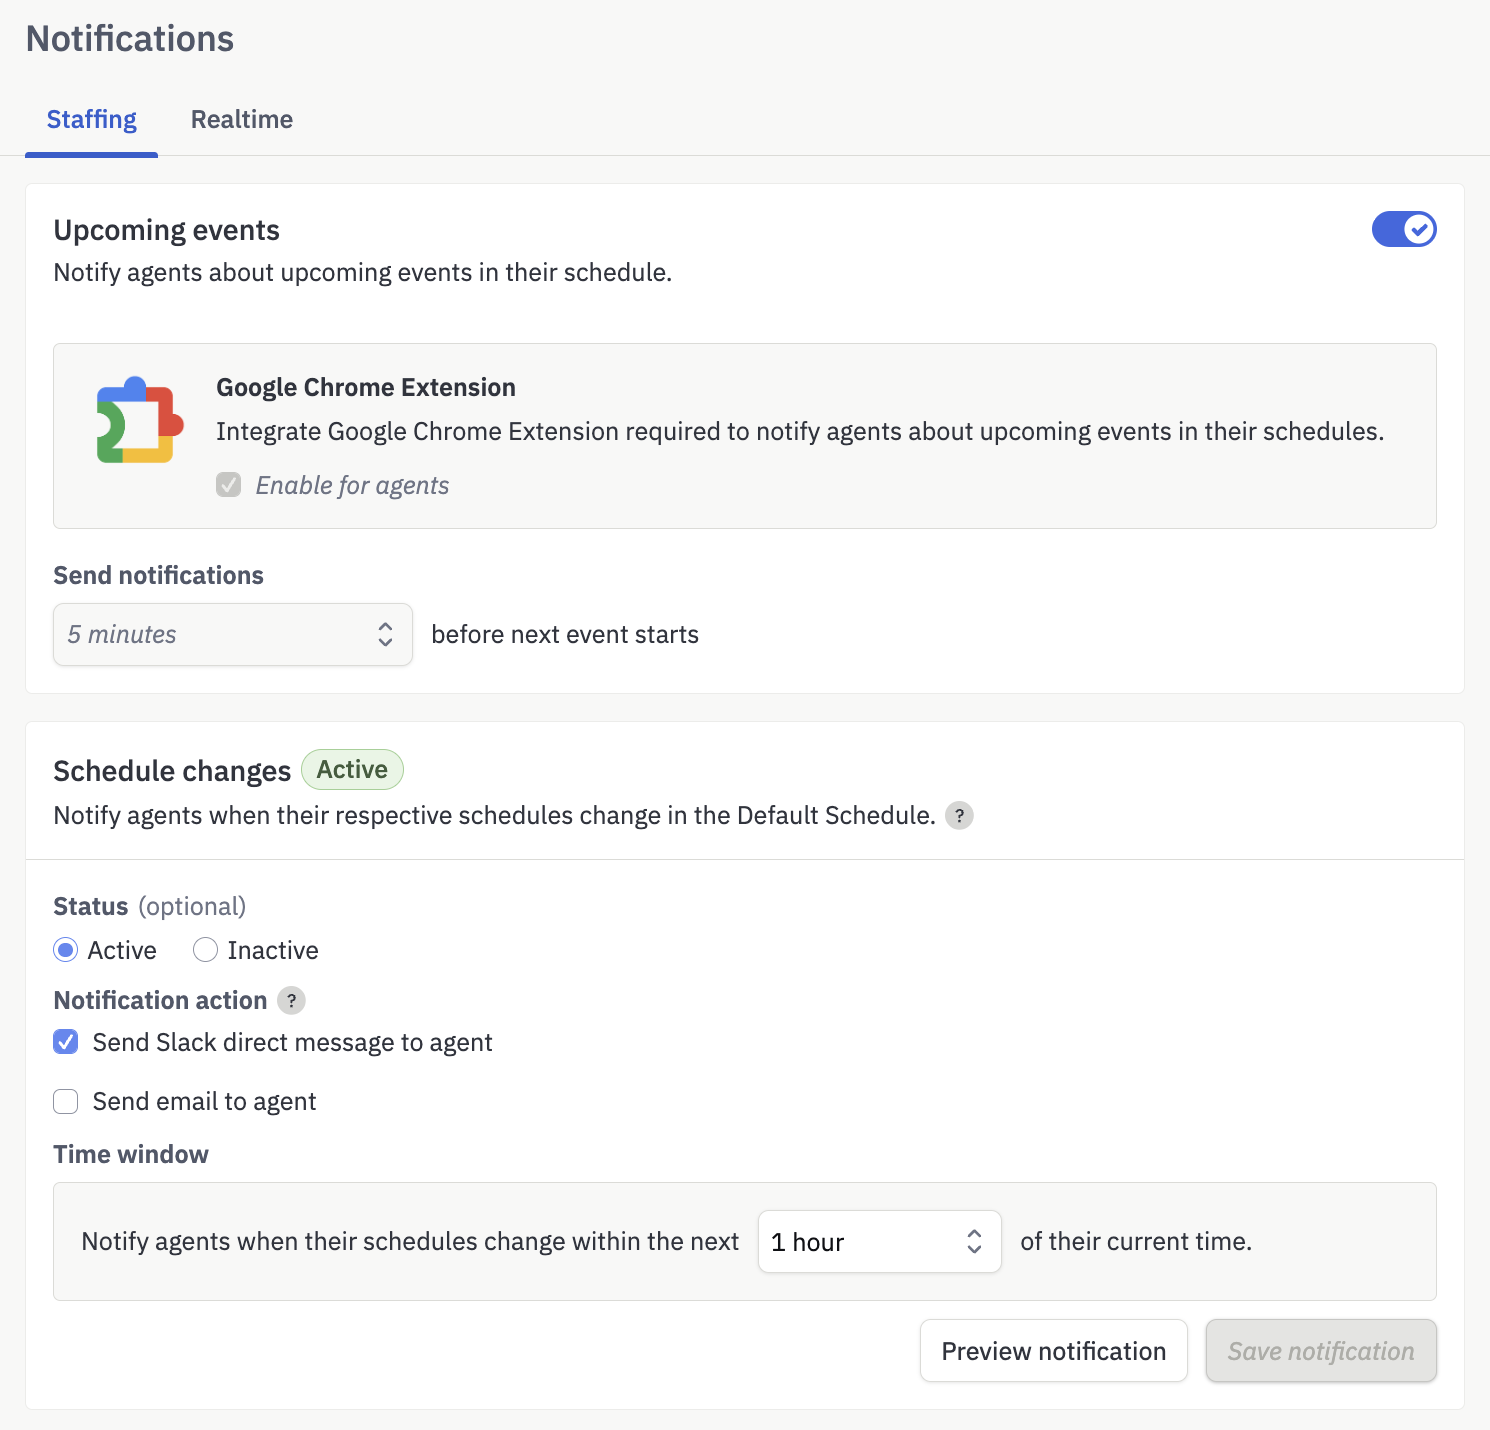
Task: Uncheck Send Slack direct message to agent
Action: pyautogui.click(x=66, y=1042)
